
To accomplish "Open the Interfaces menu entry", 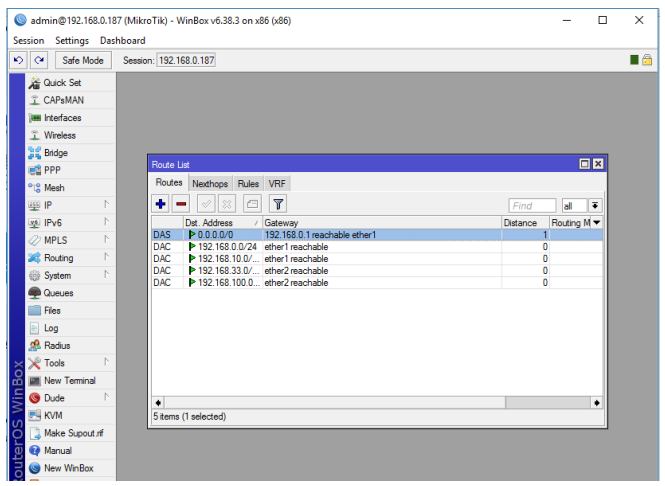I will pos(71,117).
